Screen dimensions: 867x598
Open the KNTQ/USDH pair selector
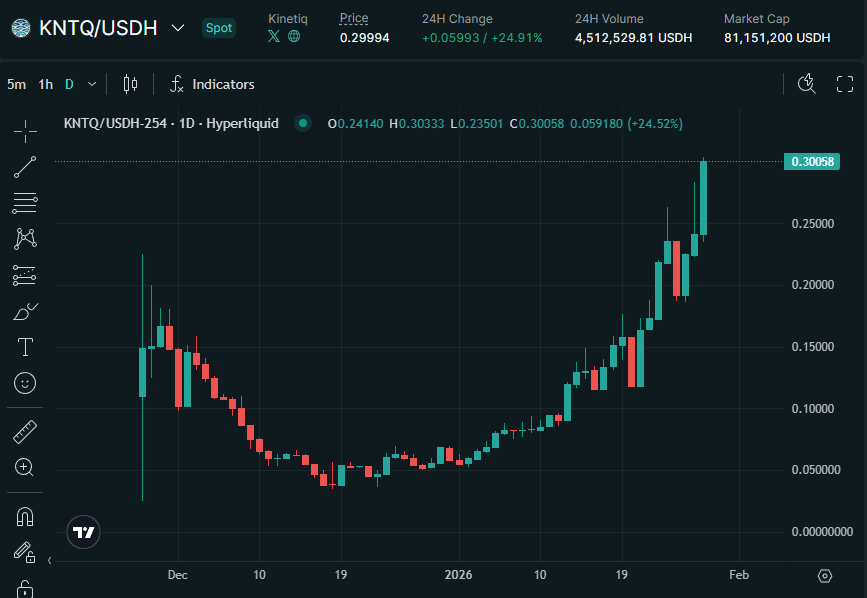(95, 28)
